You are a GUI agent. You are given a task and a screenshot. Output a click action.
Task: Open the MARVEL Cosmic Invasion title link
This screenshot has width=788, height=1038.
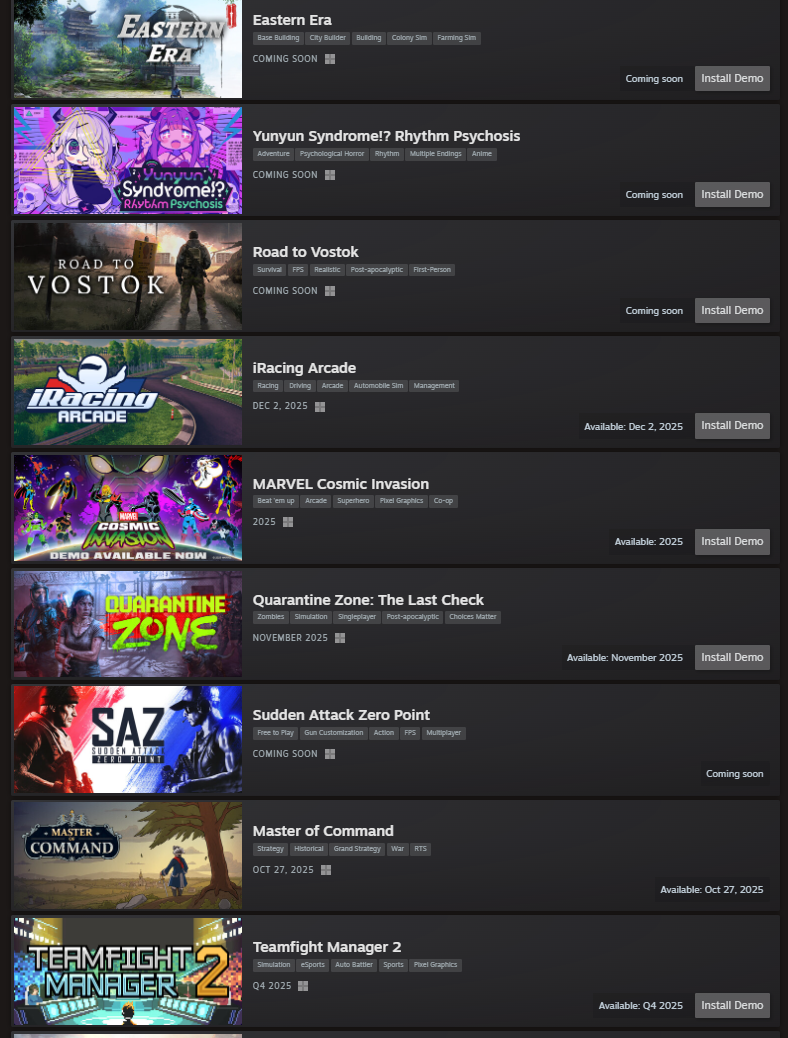[340, 484]
